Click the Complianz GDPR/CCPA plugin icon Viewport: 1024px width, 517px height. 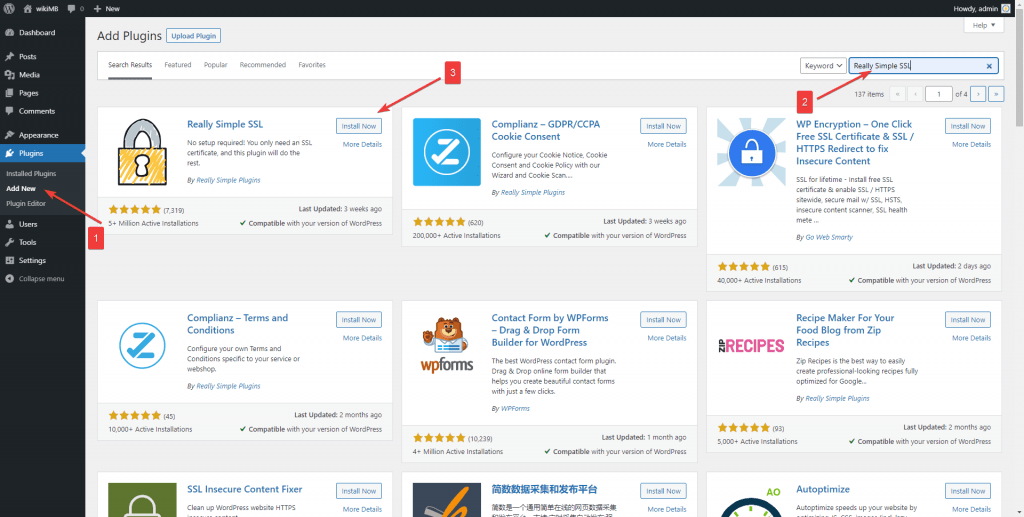445,155
